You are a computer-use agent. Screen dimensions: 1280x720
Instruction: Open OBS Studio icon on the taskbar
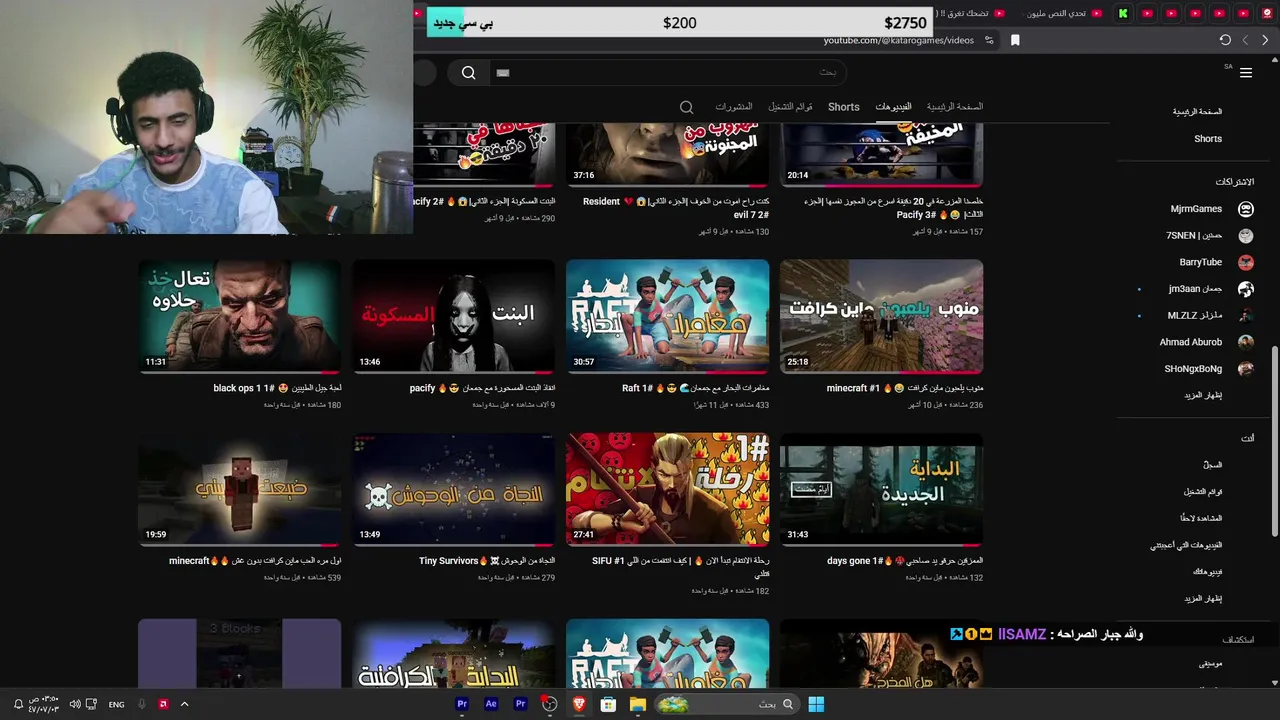(x=549, y=704)
